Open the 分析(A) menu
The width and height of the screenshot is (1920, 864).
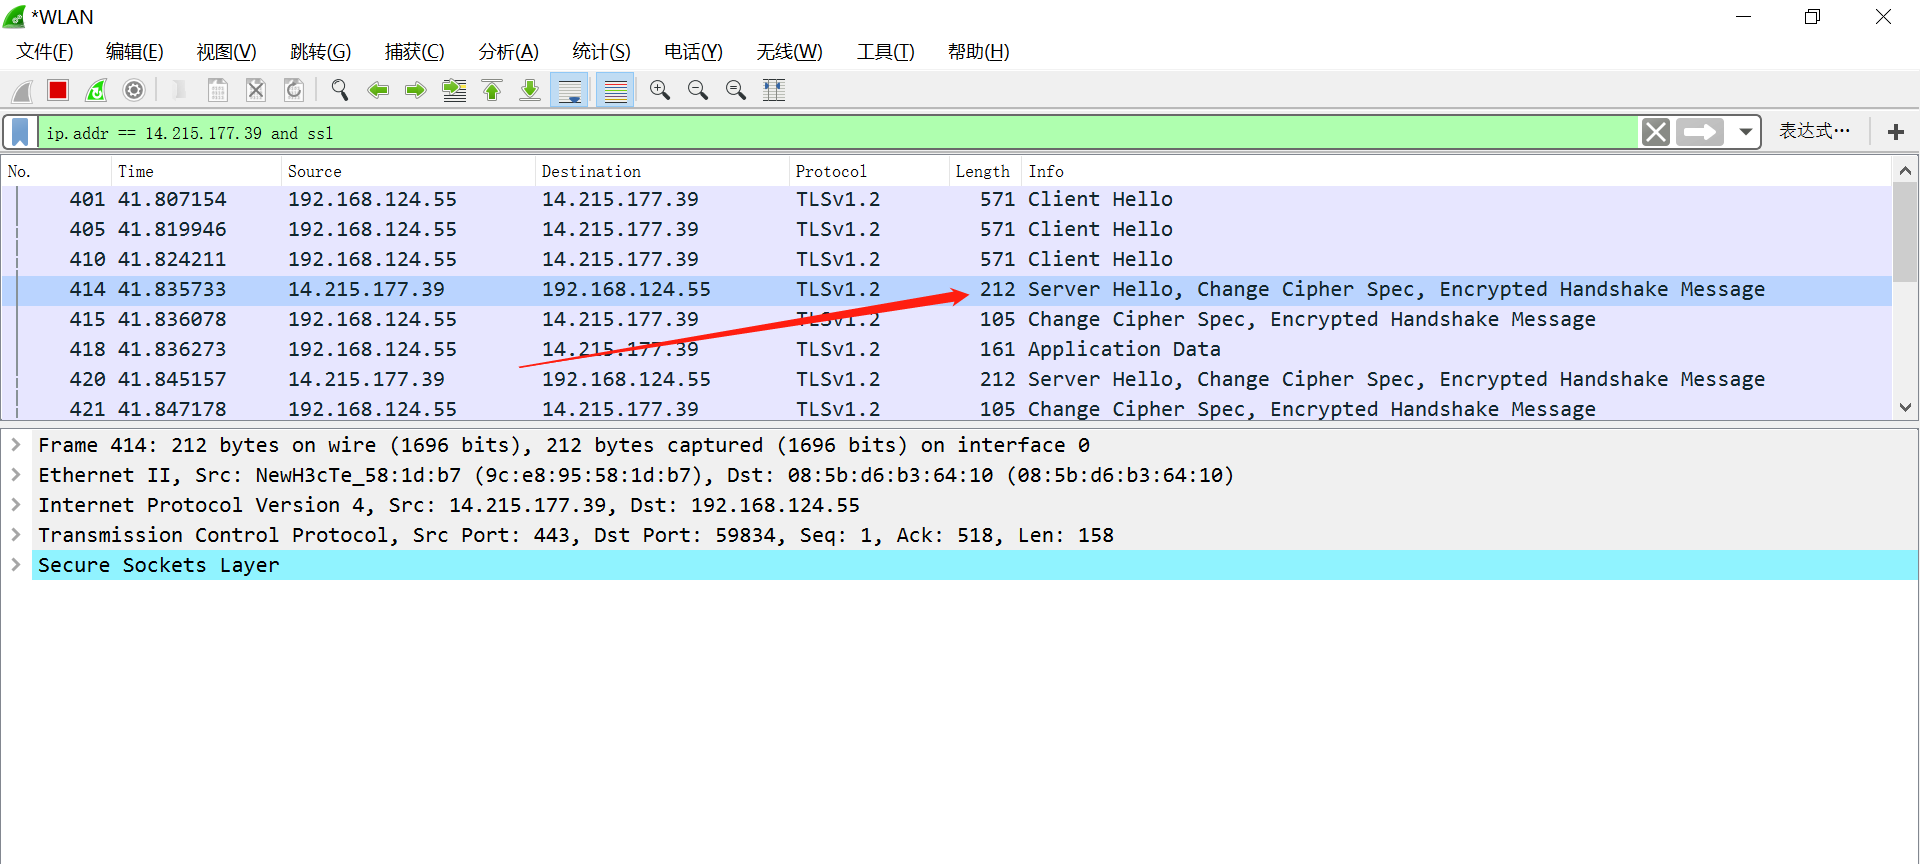coord(508,52)
